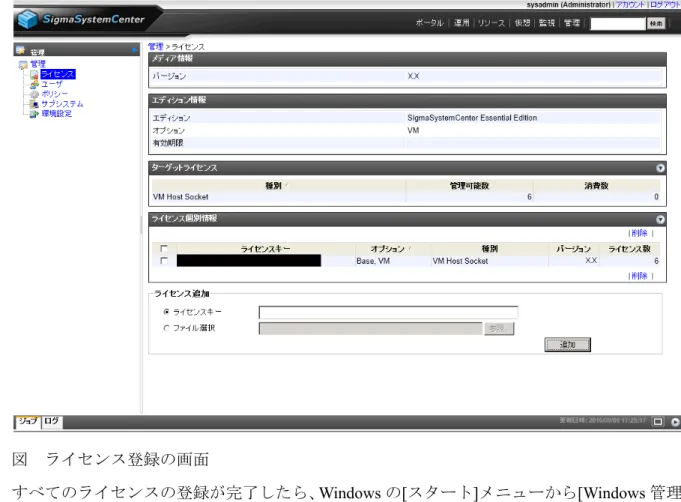Open the アカウント link
Image resolution: width=681 pixels, height=502 pixels.
[x=631, y=4]
